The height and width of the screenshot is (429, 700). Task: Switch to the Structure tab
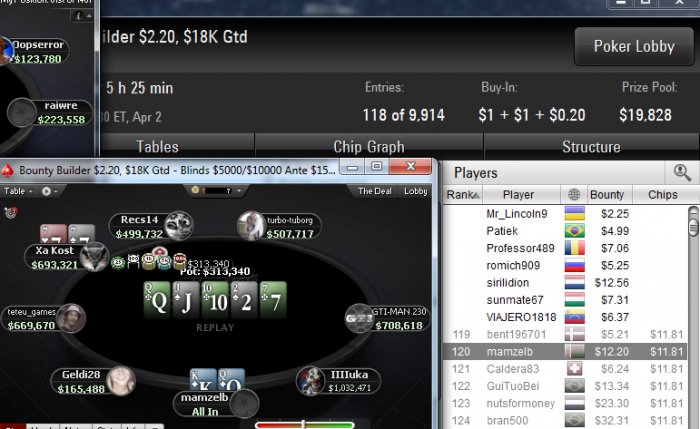(591, 146)
